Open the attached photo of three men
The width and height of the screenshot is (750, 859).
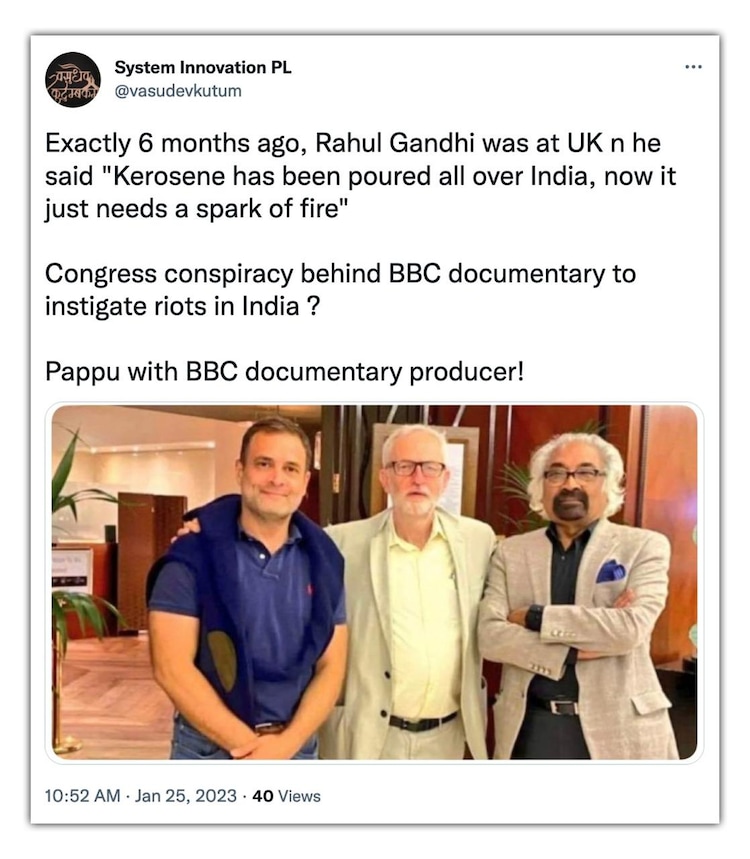[x=375, y=582]
